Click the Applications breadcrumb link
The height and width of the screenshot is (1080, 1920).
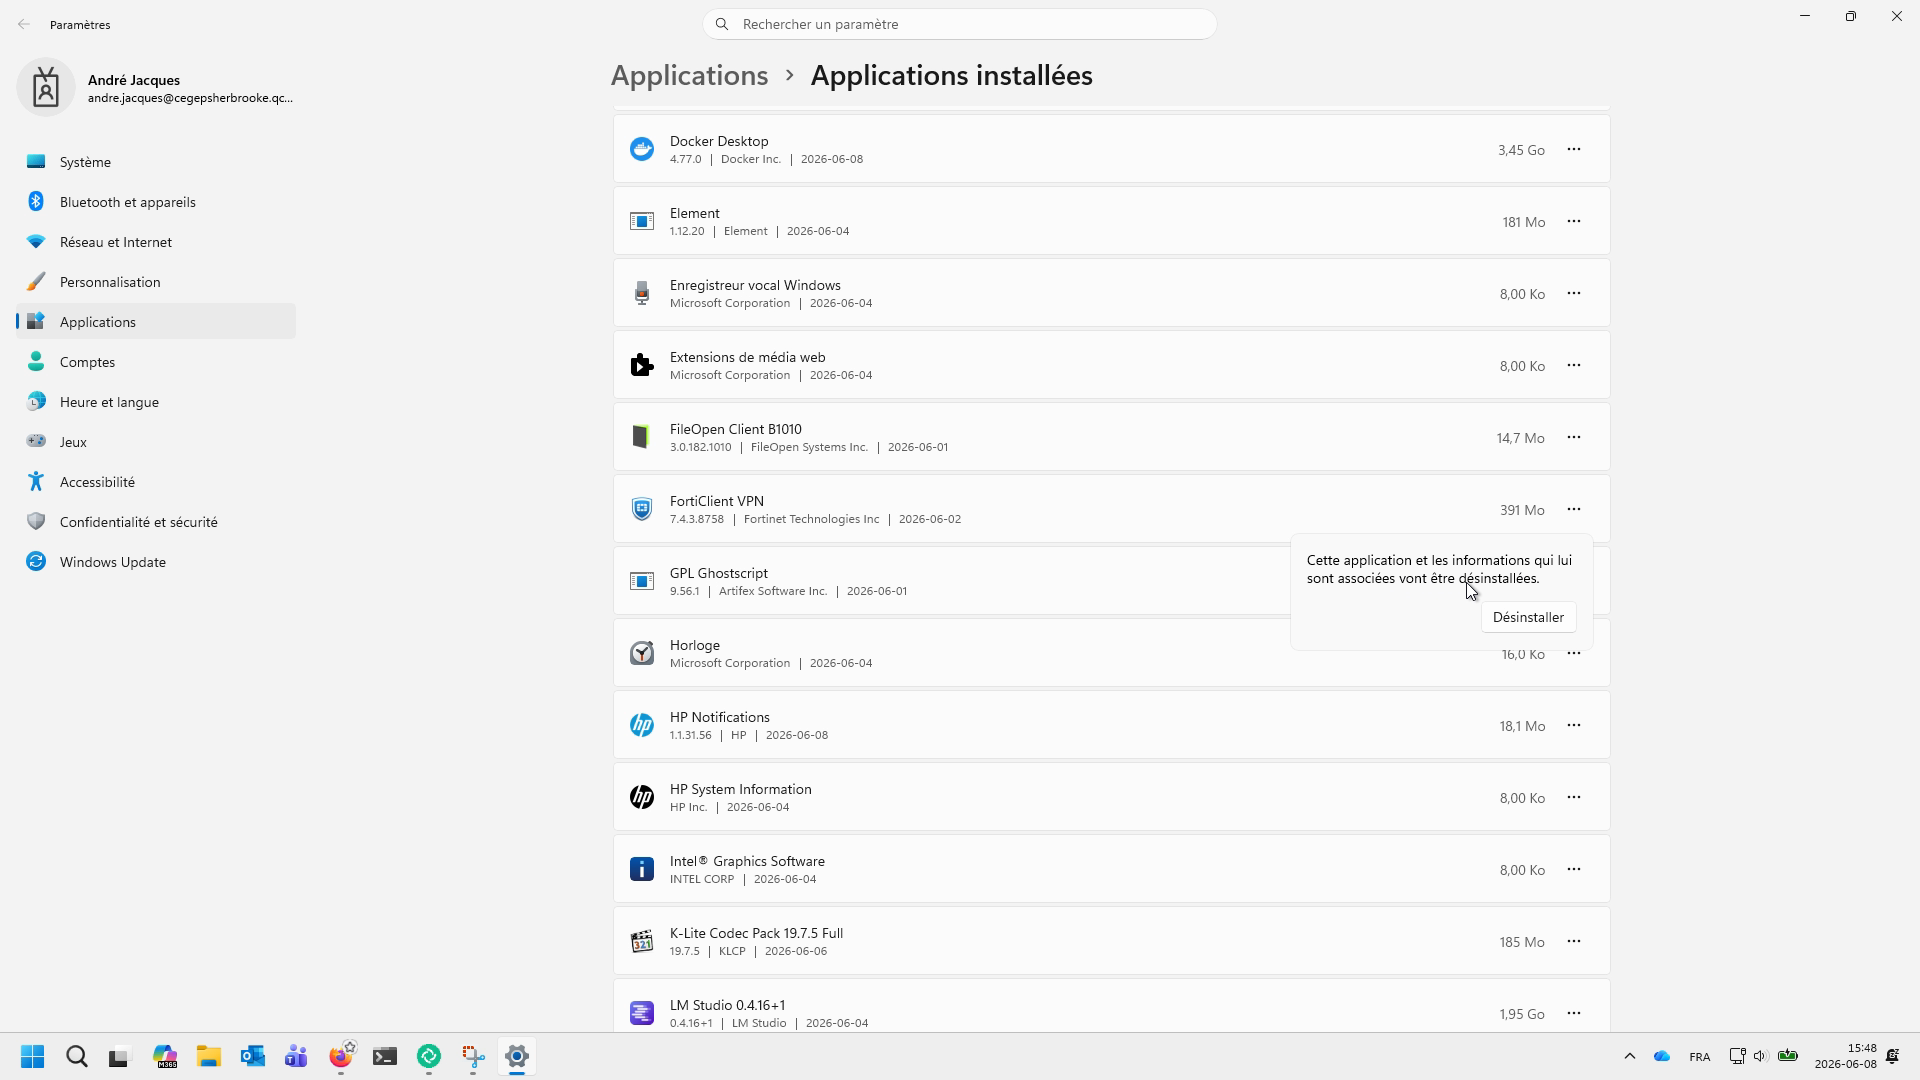(x=689, y=75)
